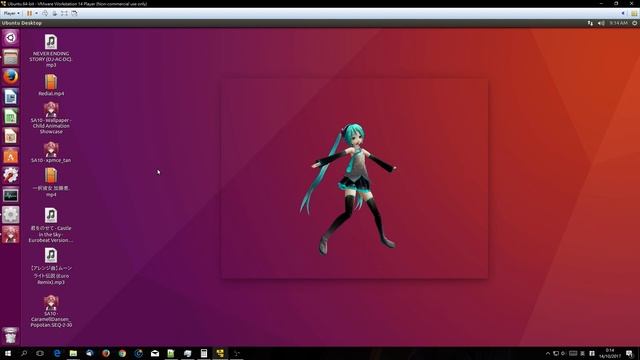Open the Mail app on Windows taskbar
Viewport: 640px width, 360px height.
(x=155, y=353)
